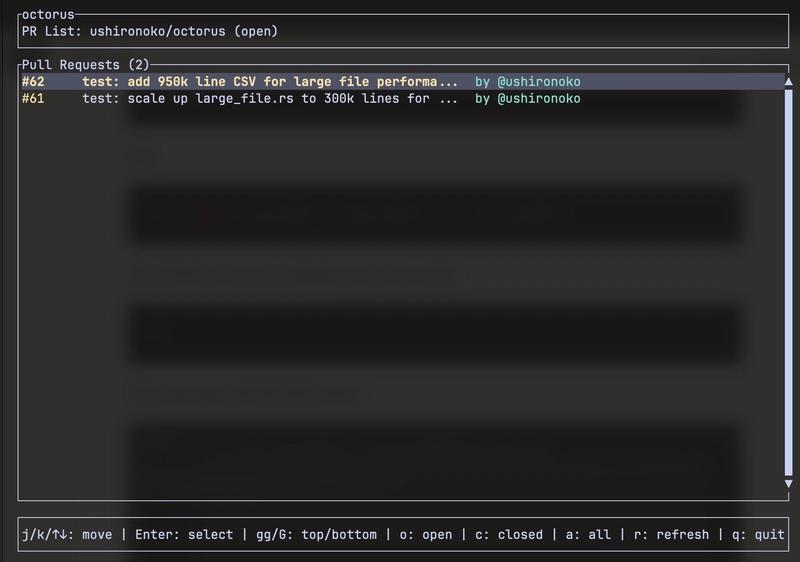Click the 'r: refresh' hint in footer
The image size is (800, 562).
(671, 534)
